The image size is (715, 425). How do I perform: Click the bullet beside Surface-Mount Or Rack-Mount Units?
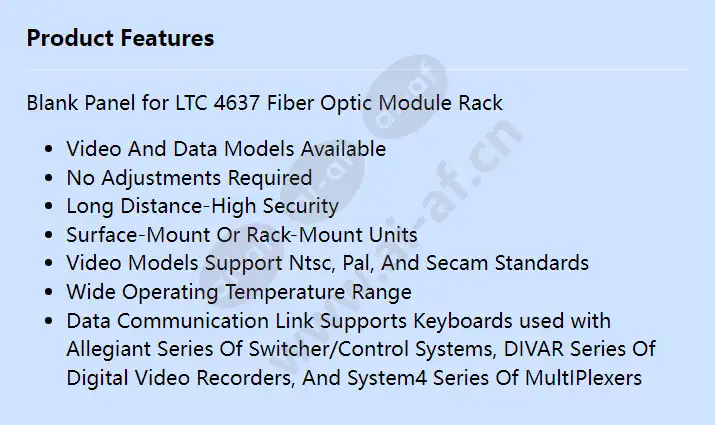coord(49,235)
